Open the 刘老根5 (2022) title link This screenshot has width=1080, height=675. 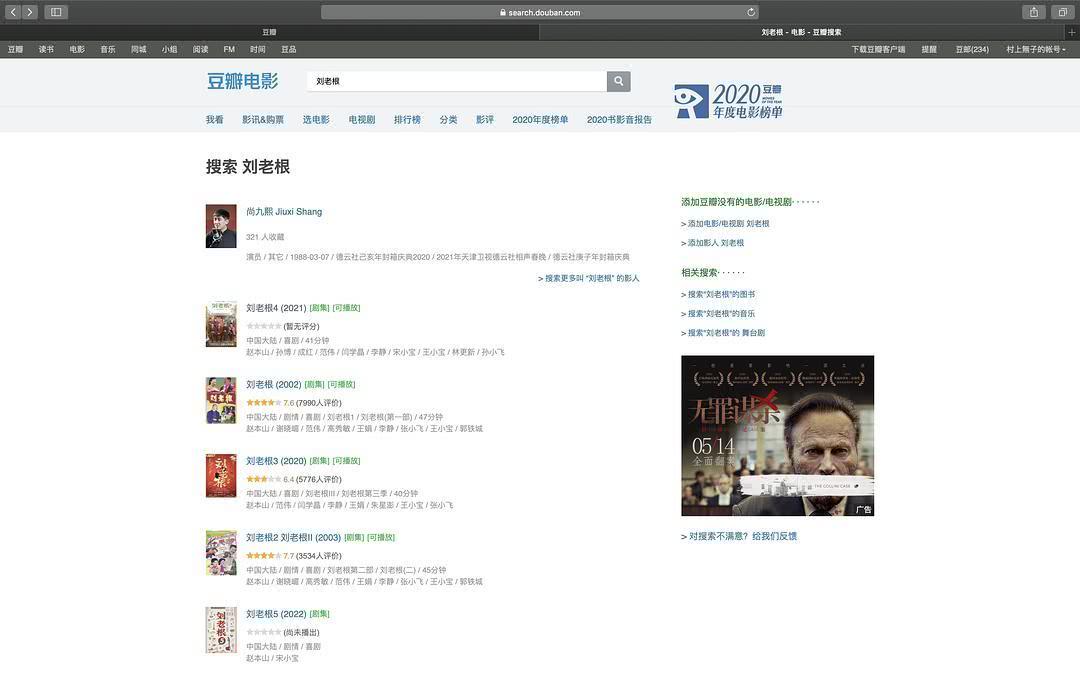[x=276, y=614]
